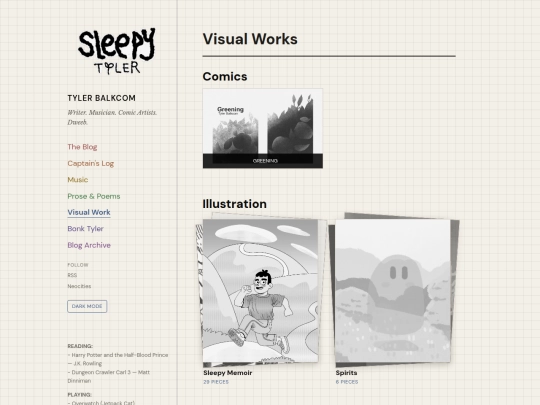540x405 pixels.
Task: Toggle the Dark Mode button
Action: tap(87, 306)
